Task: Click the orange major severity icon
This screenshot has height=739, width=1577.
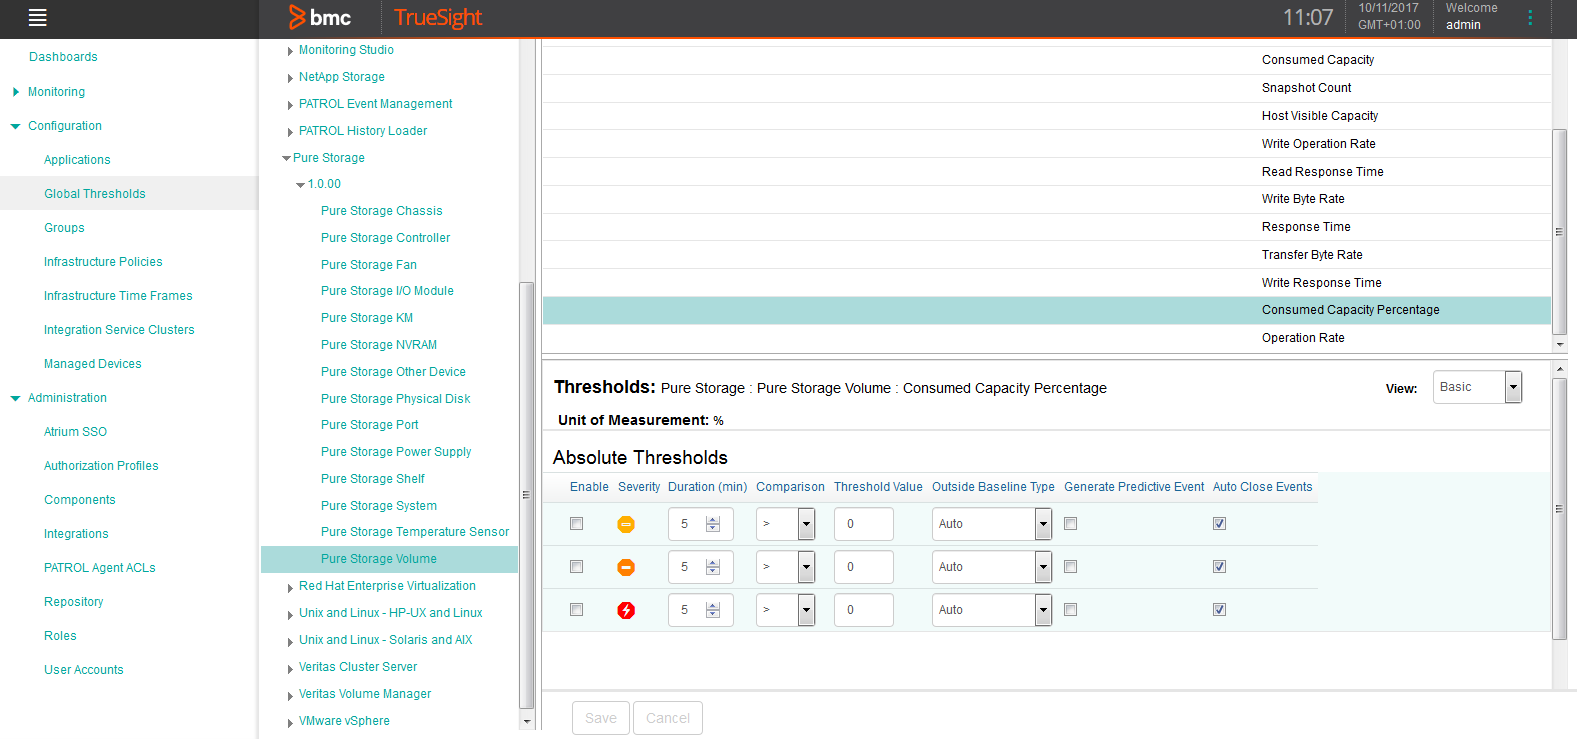Action: click(x=626, y=567)
